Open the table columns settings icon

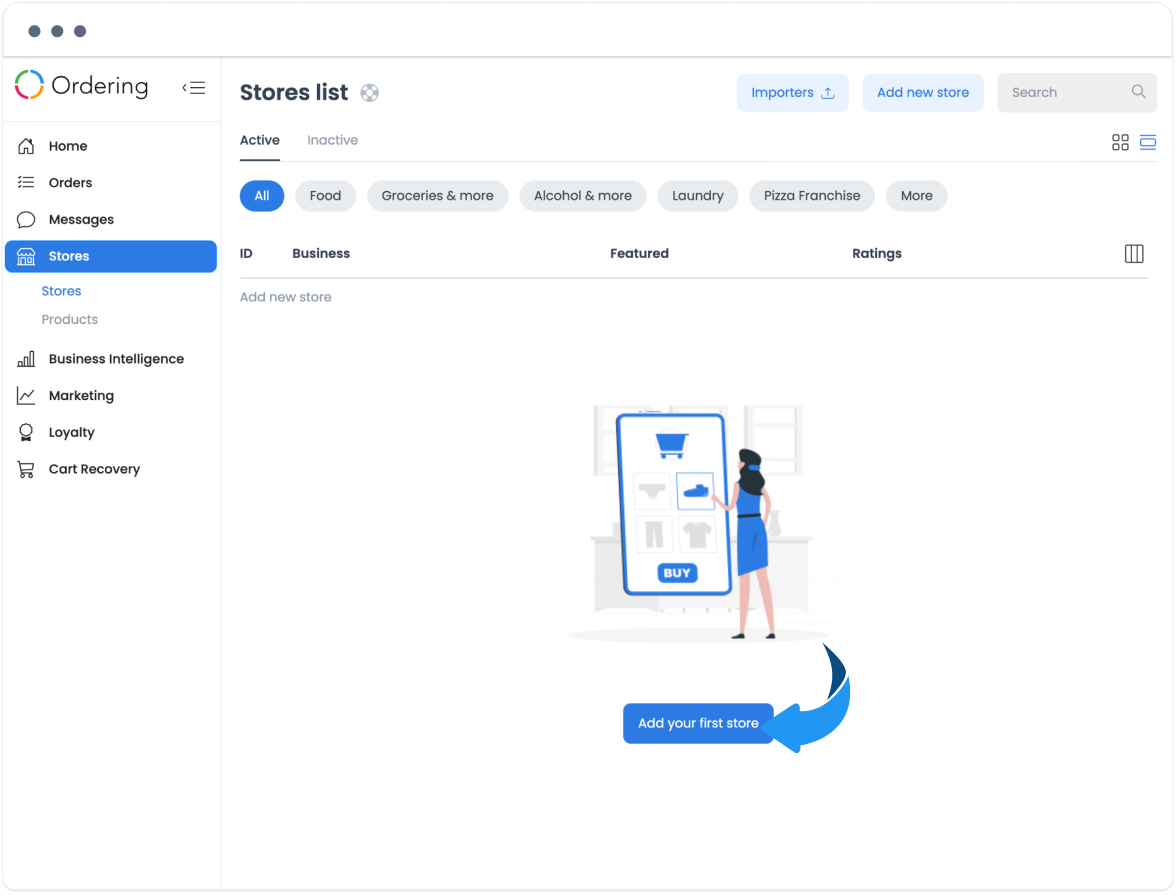[x=1134, y=254]
